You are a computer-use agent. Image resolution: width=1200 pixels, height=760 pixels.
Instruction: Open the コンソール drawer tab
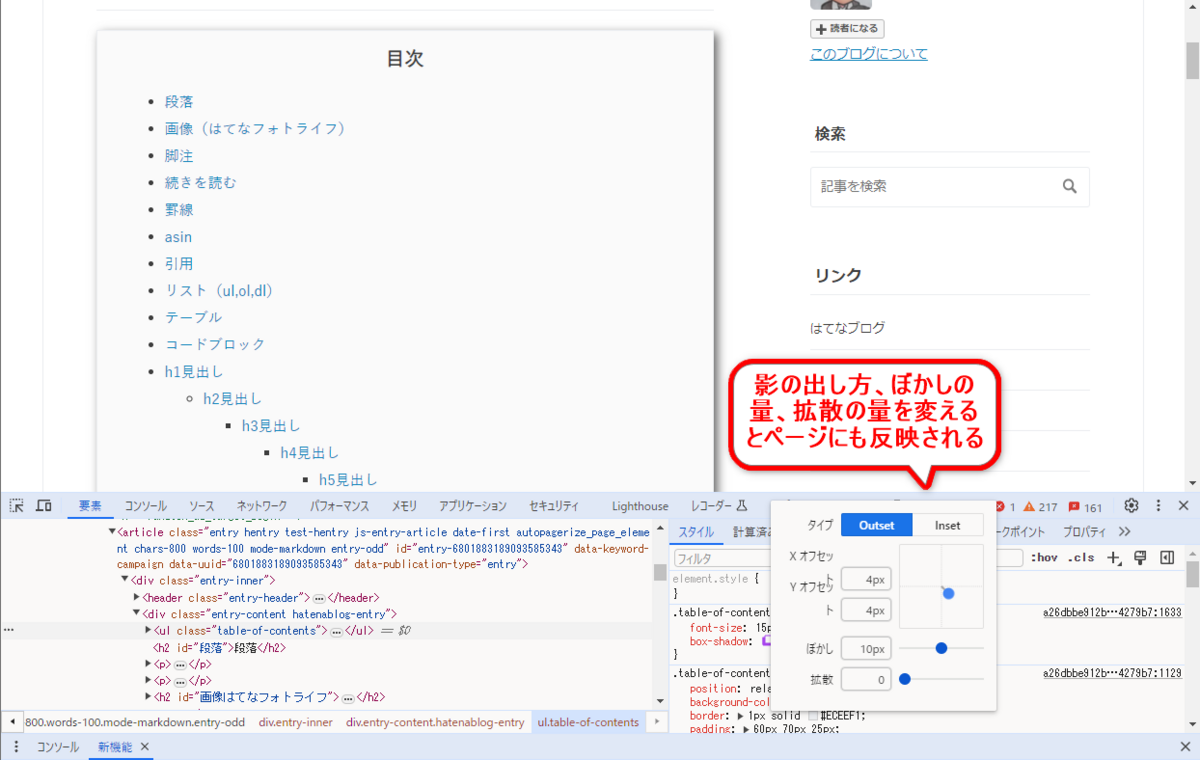[x=58, y=747]
